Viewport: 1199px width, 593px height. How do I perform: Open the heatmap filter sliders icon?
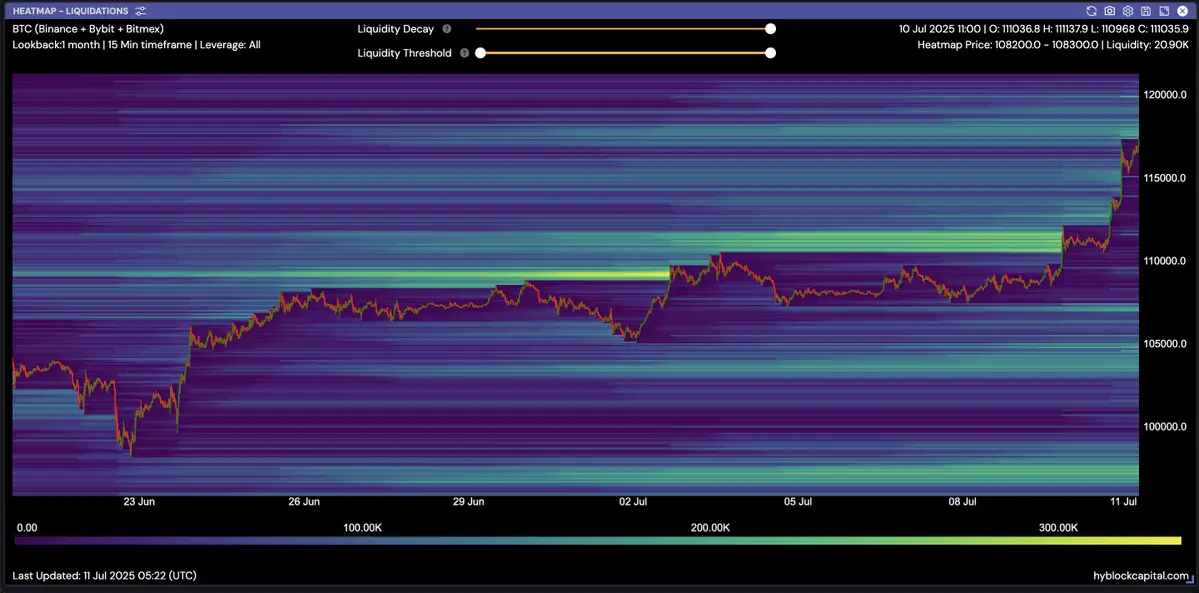click(140, 11)
